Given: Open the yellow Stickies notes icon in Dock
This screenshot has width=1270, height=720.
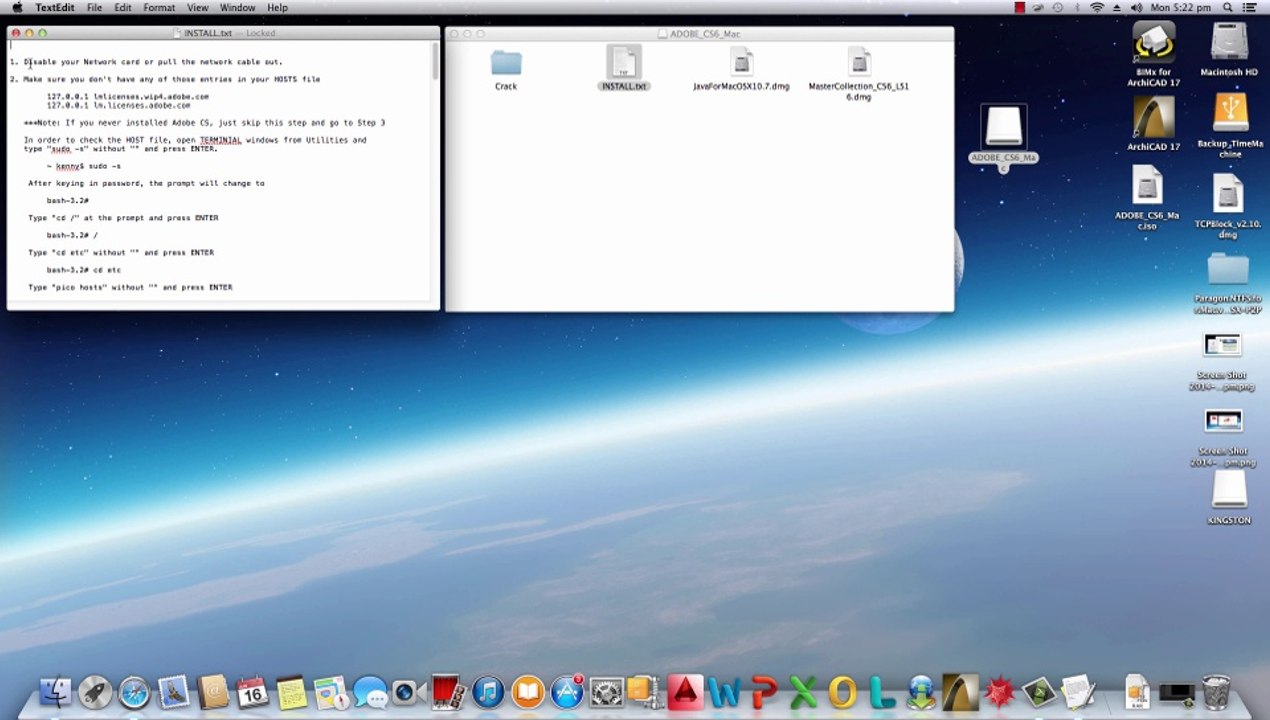Looking at the screenshot, I should pos(291,692).
